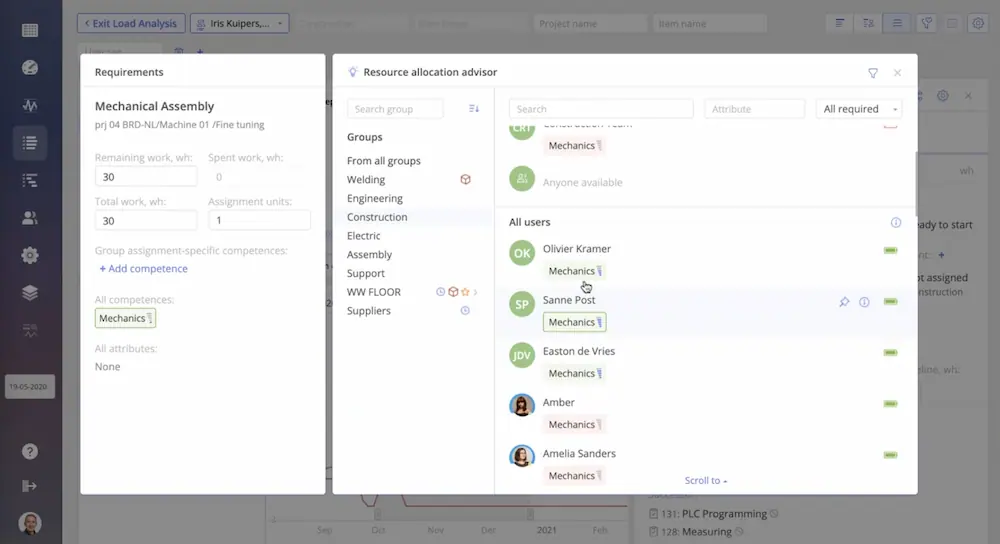Open the settings gear in left sidebar
The width and height of the screenshot is (1000, 544).
[x=30, y=255]
